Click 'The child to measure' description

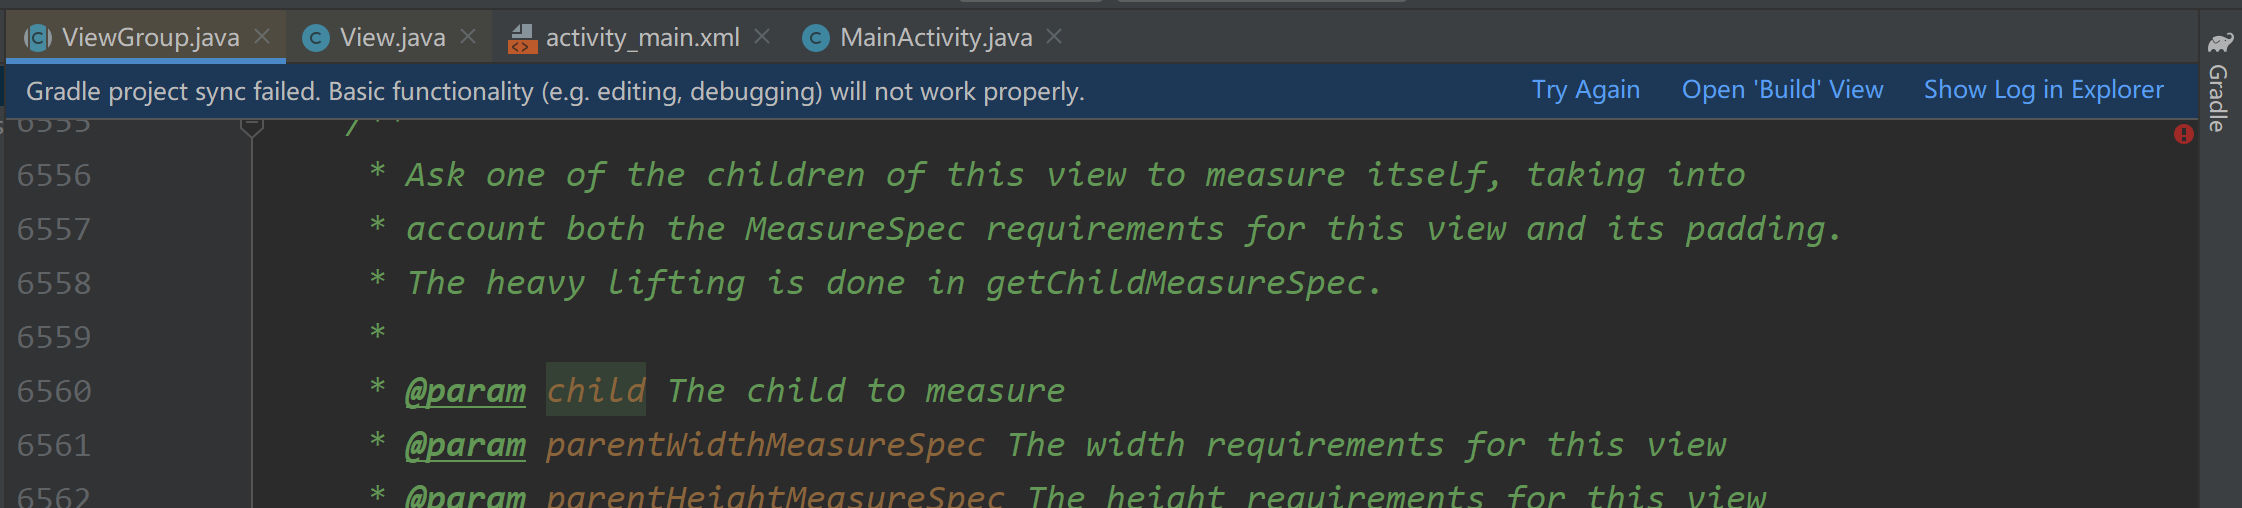pos(866,391)
